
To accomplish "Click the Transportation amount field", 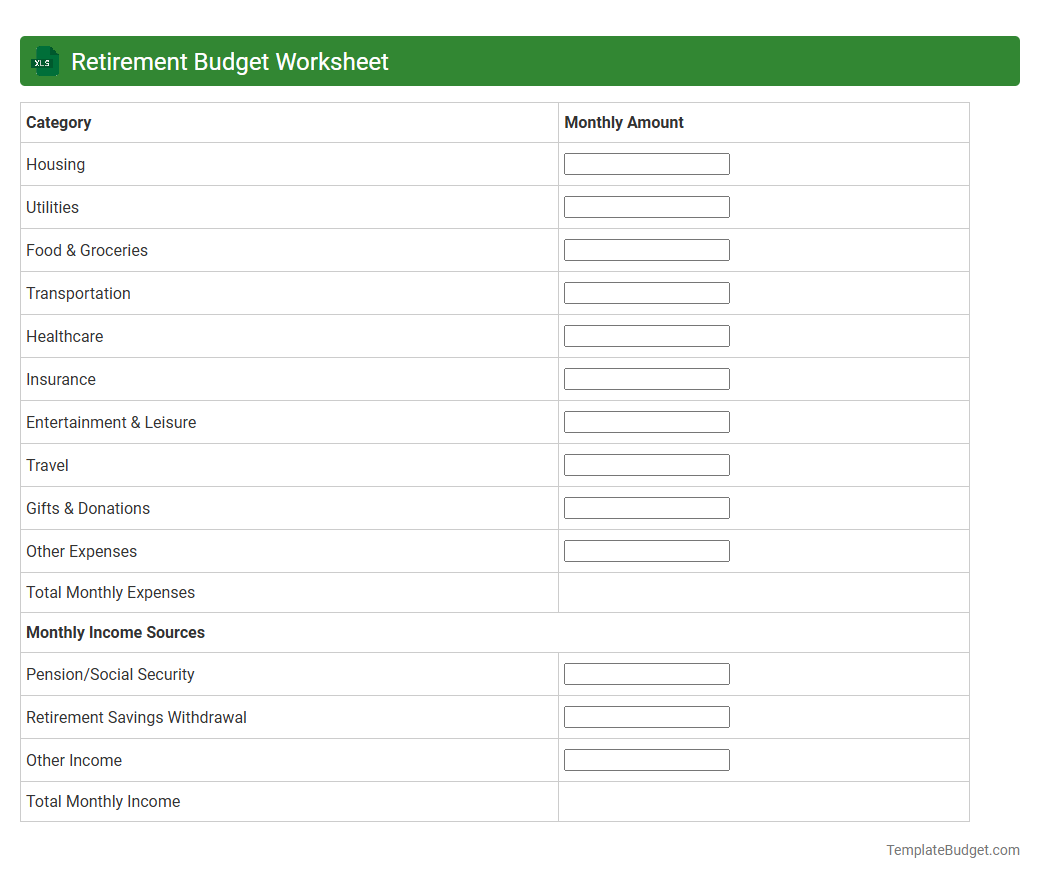I will [x=646, y=292].
